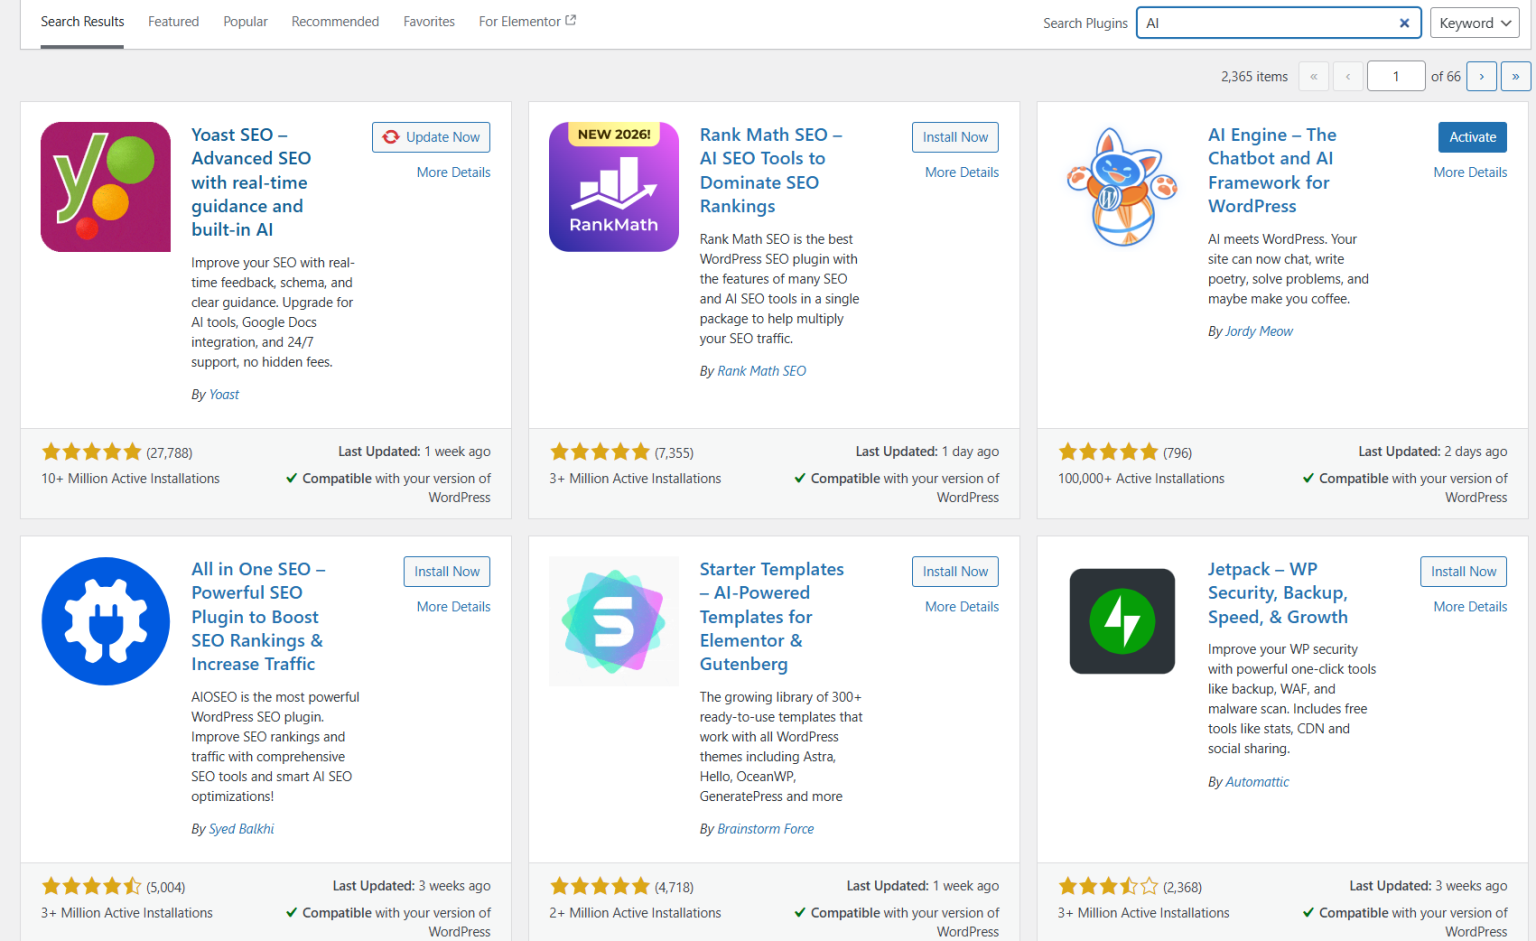Click the Jetpack plugin icon
Viewport: 1536px width, 941px height.
1122,621
